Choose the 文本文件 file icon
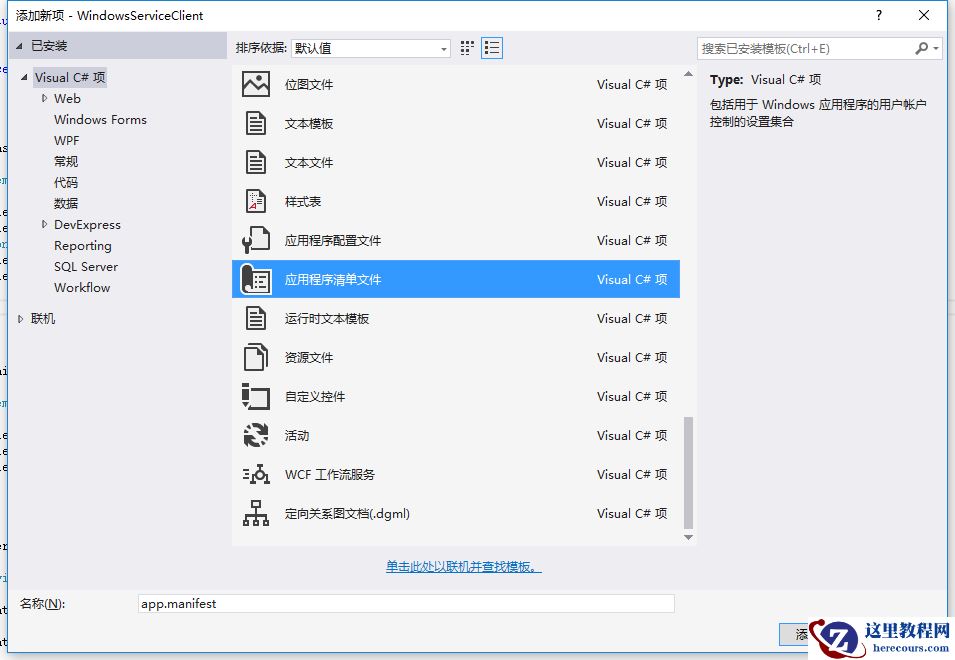The width and height of the screenshot is (955, 660). (x=256, y=163)
